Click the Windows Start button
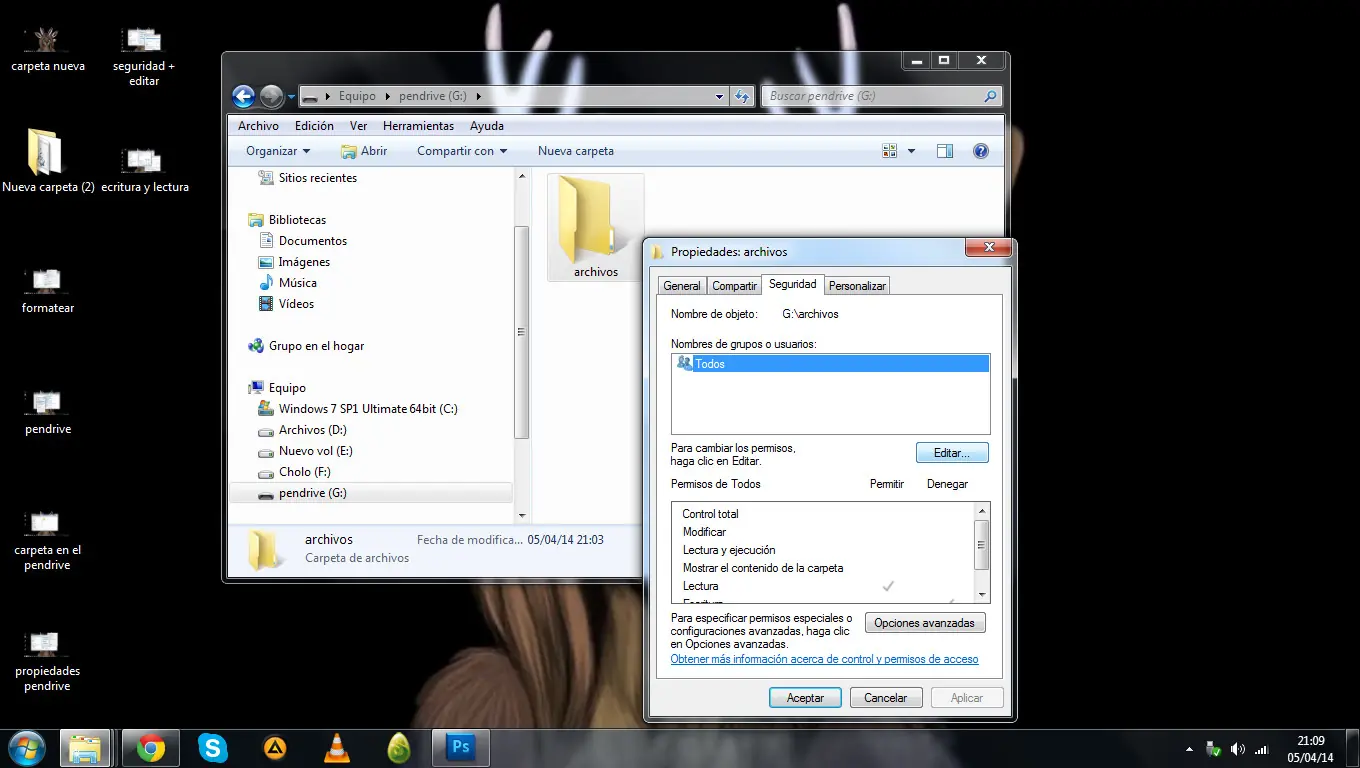The height and width of the screenshot is (768, 1360). coord(26,748)
